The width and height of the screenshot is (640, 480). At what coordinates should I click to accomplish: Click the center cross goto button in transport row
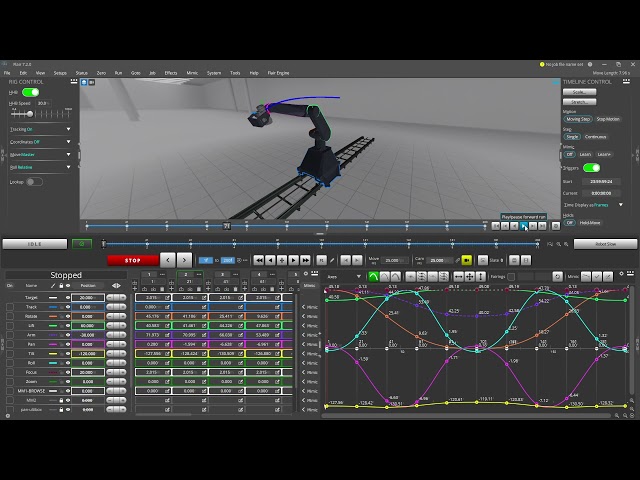tap(282, 260)
